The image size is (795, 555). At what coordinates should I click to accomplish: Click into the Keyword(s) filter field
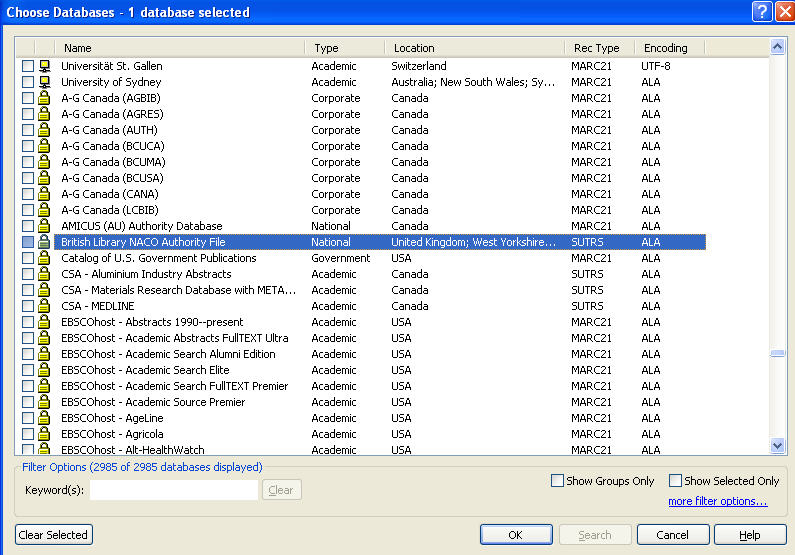tap(174, 490)
